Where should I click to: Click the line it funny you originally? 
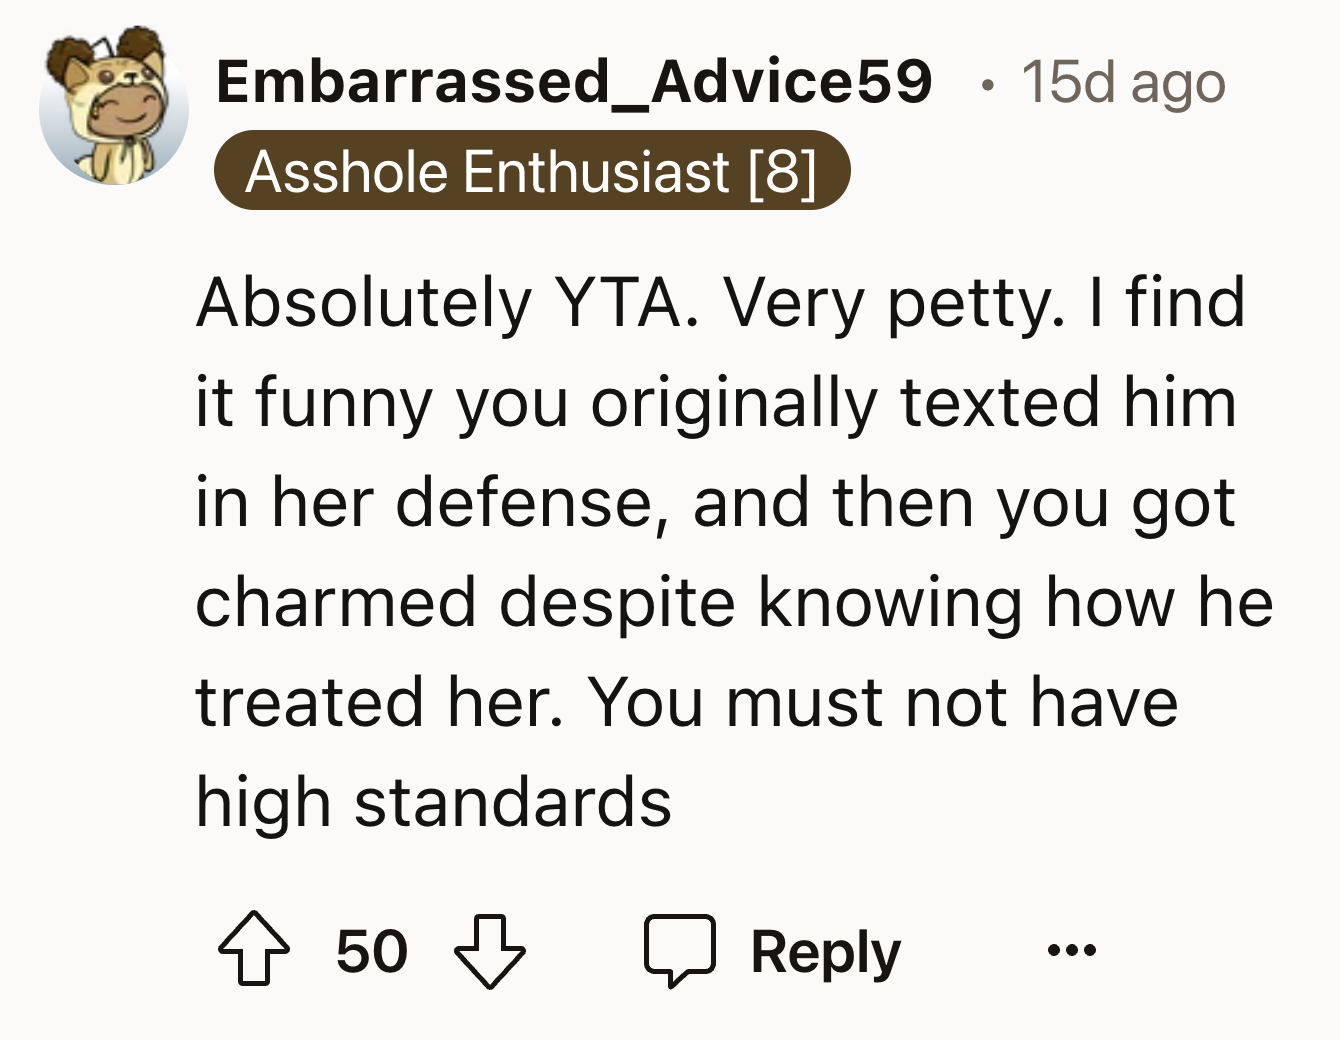715,402
